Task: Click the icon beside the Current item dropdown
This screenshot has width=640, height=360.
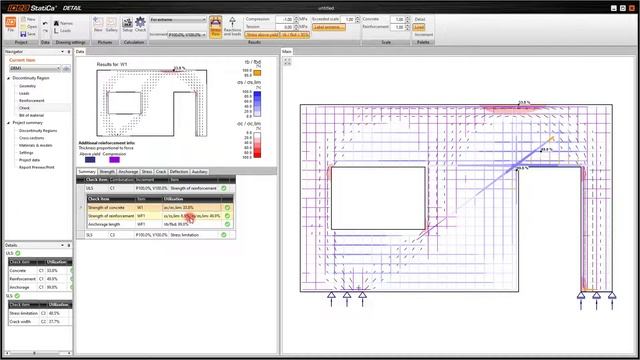Action: coord(66,68)
